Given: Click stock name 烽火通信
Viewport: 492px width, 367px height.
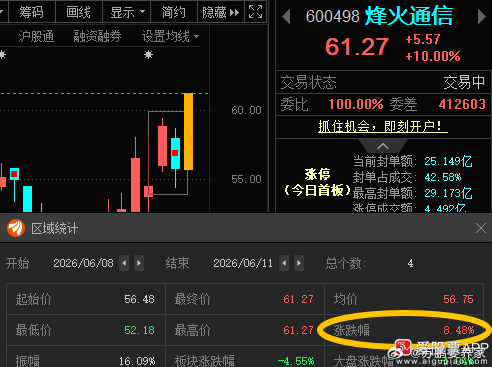Looking at the screenshot, I should 409,15.
